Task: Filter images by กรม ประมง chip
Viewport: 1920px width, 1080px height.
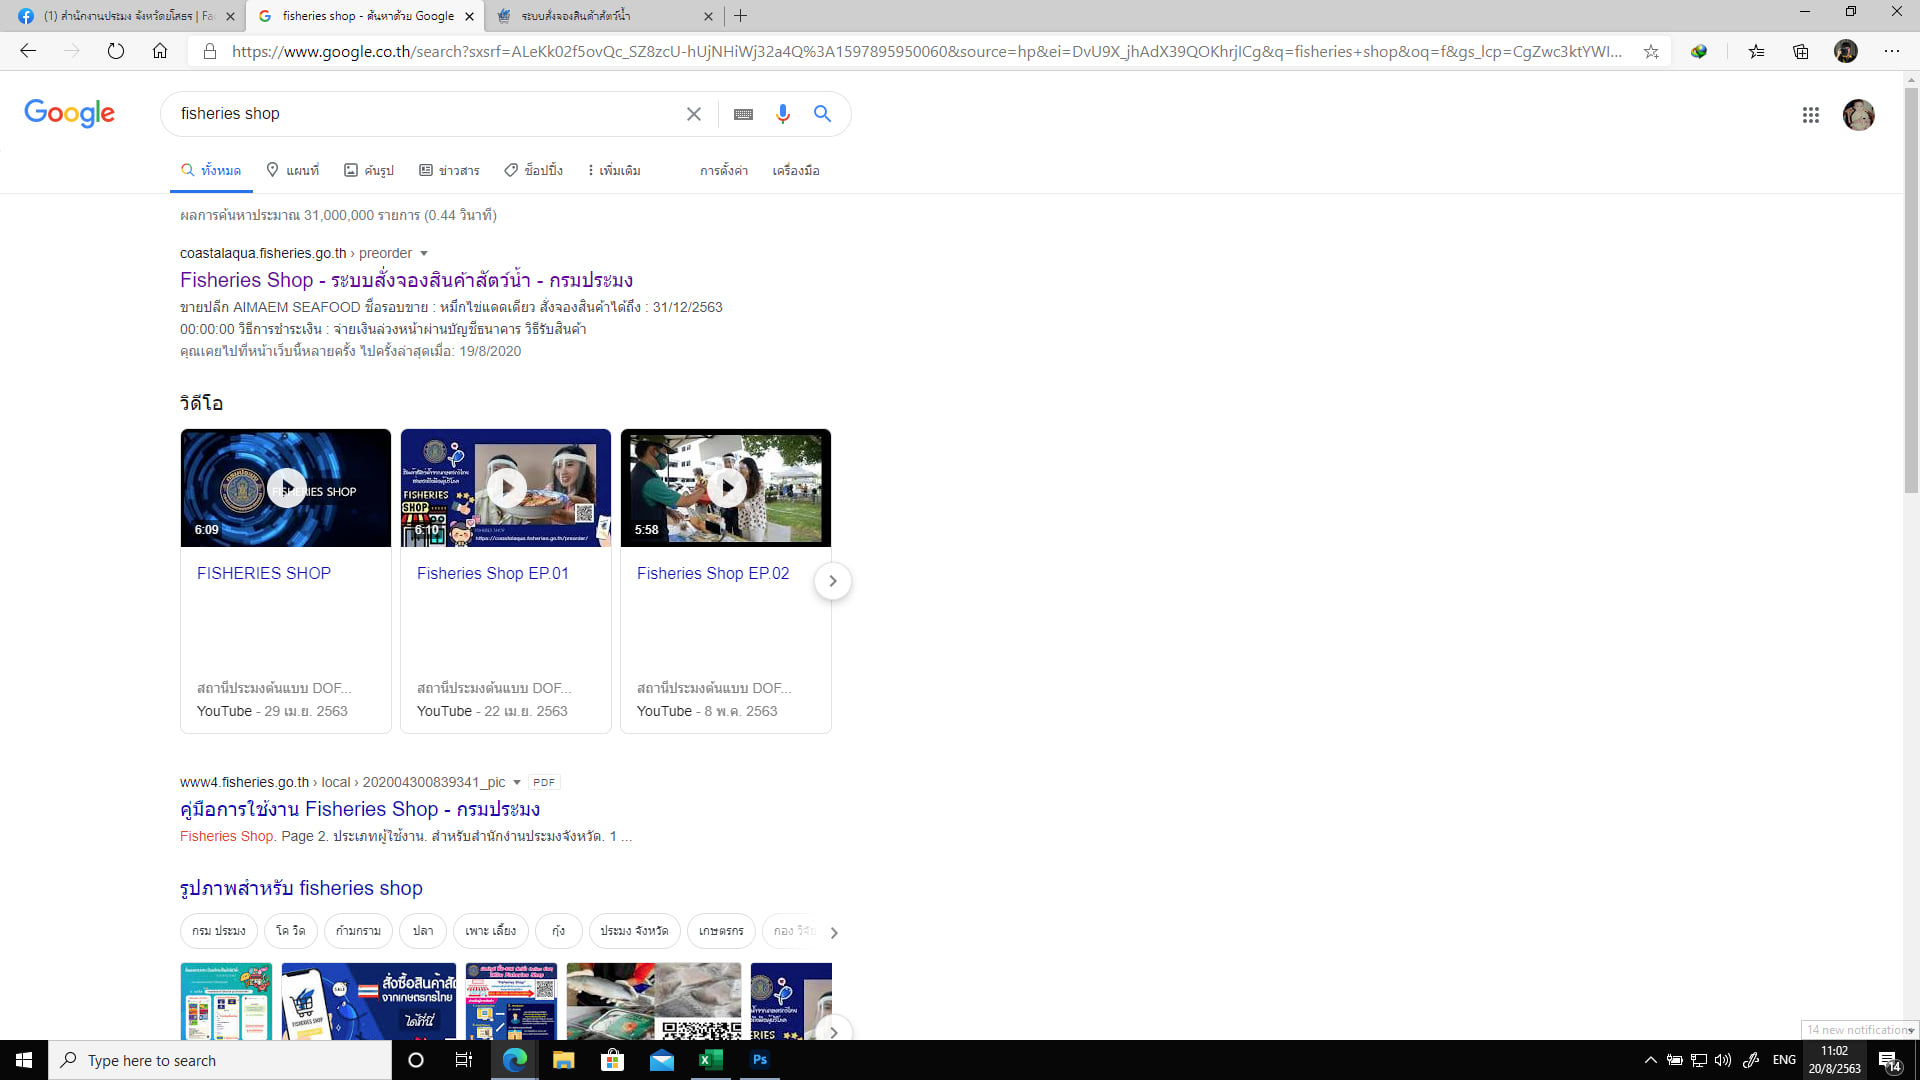Action: (x=219, y=931)
